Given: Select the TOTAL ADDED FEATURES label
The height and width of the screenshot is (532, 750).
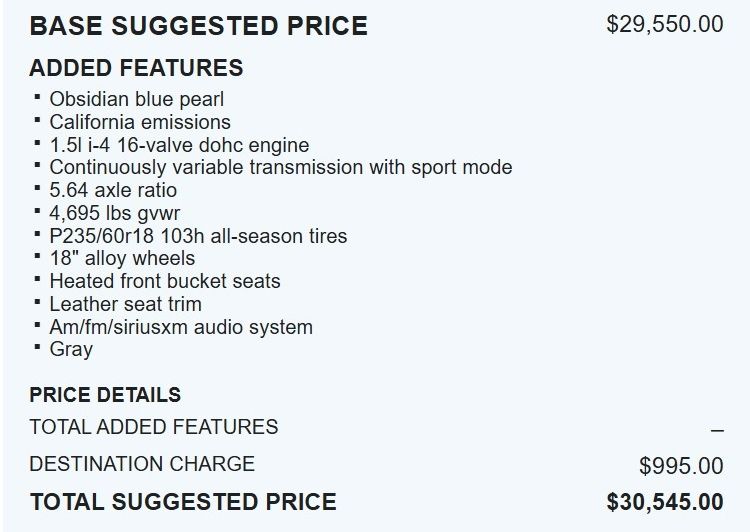Looking at the screenshot, I should tap(154, 427).
